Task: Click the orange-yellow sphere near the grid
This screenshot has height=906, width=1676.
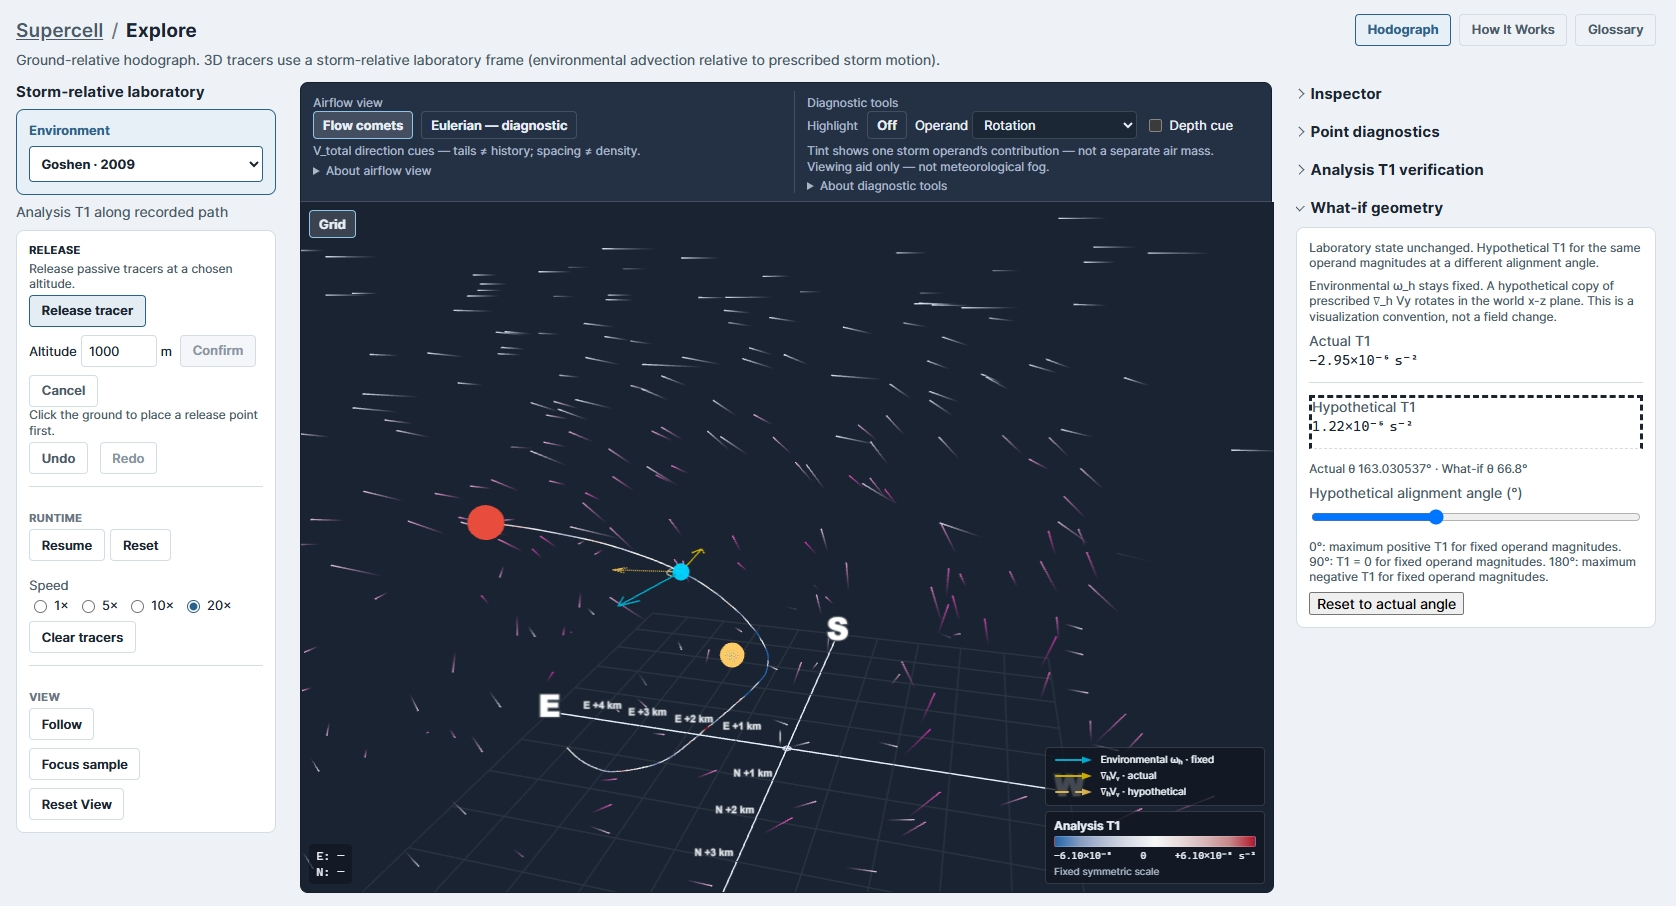Action: [732, 655]
